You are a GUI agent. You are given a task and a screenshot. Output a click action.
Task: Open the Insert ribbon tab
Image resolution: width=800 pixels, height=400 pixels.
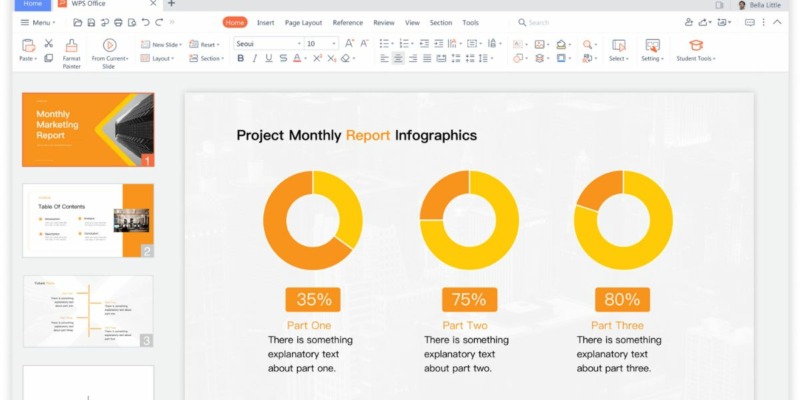265,22
